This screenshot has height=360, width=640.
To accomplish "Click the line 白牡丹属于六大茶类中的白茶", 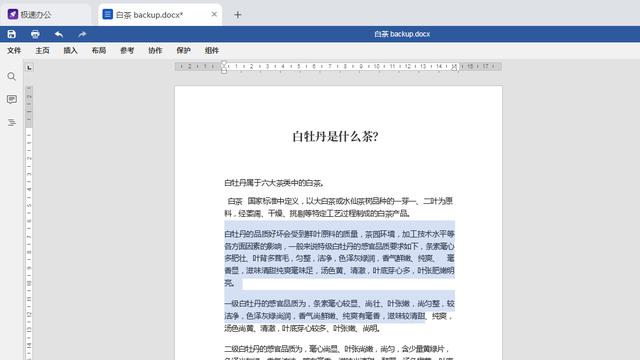I will 274,183.
